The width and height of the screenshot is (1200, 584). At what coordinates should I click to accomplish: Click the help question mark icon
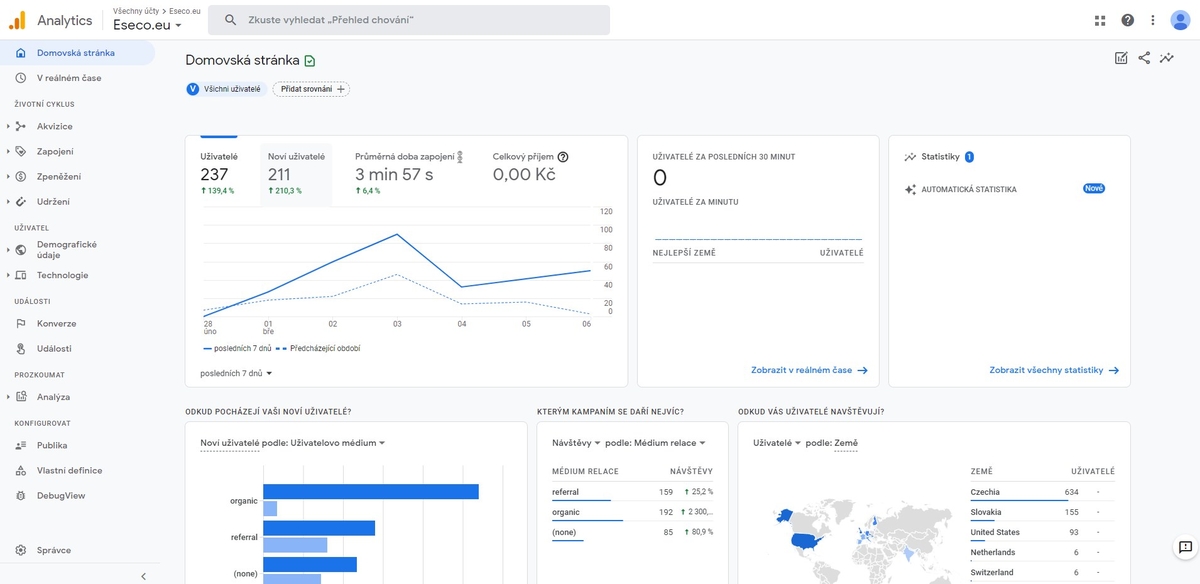tap(1128, 20)
